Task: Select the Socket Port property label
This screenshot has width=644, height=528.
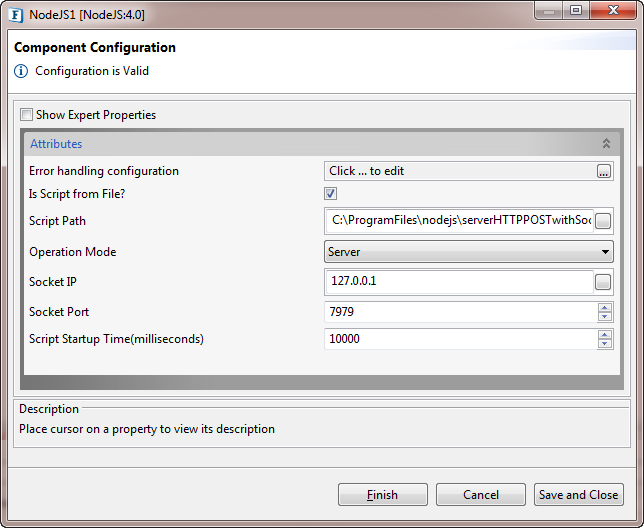Action: (59, 312)
